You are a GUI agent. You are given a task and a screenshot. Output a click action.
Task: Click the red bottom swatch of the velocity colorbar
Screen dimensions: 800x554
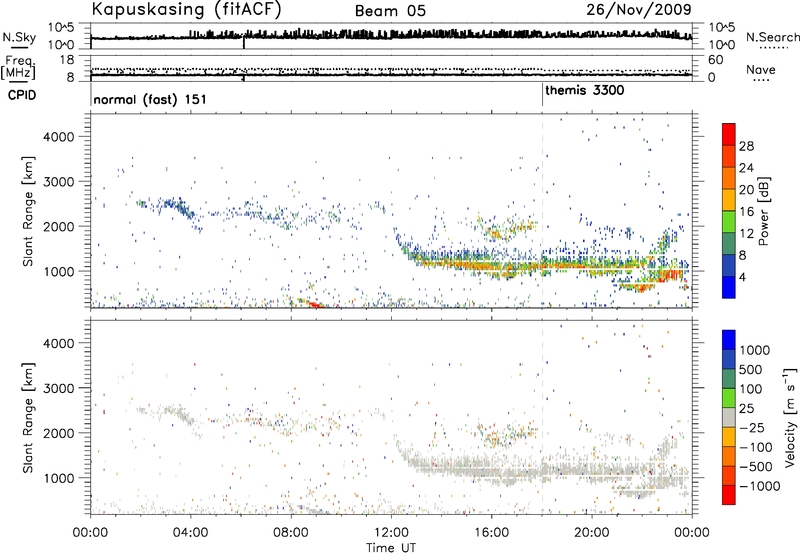coord(729,495)
